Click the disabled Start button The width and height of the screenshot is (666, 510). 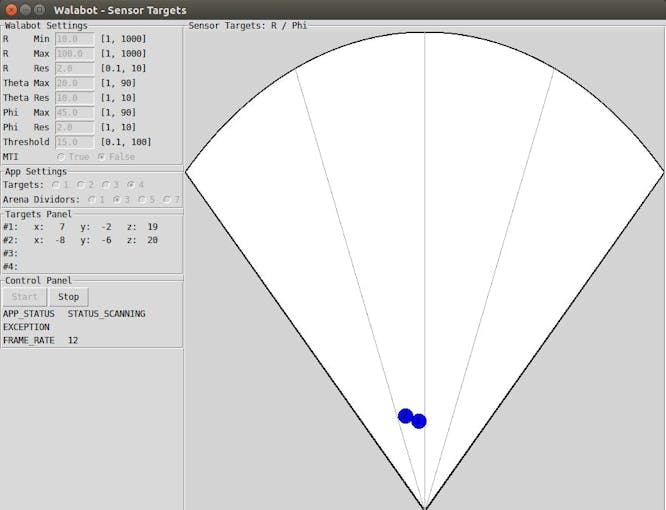(x=24, y=297)
